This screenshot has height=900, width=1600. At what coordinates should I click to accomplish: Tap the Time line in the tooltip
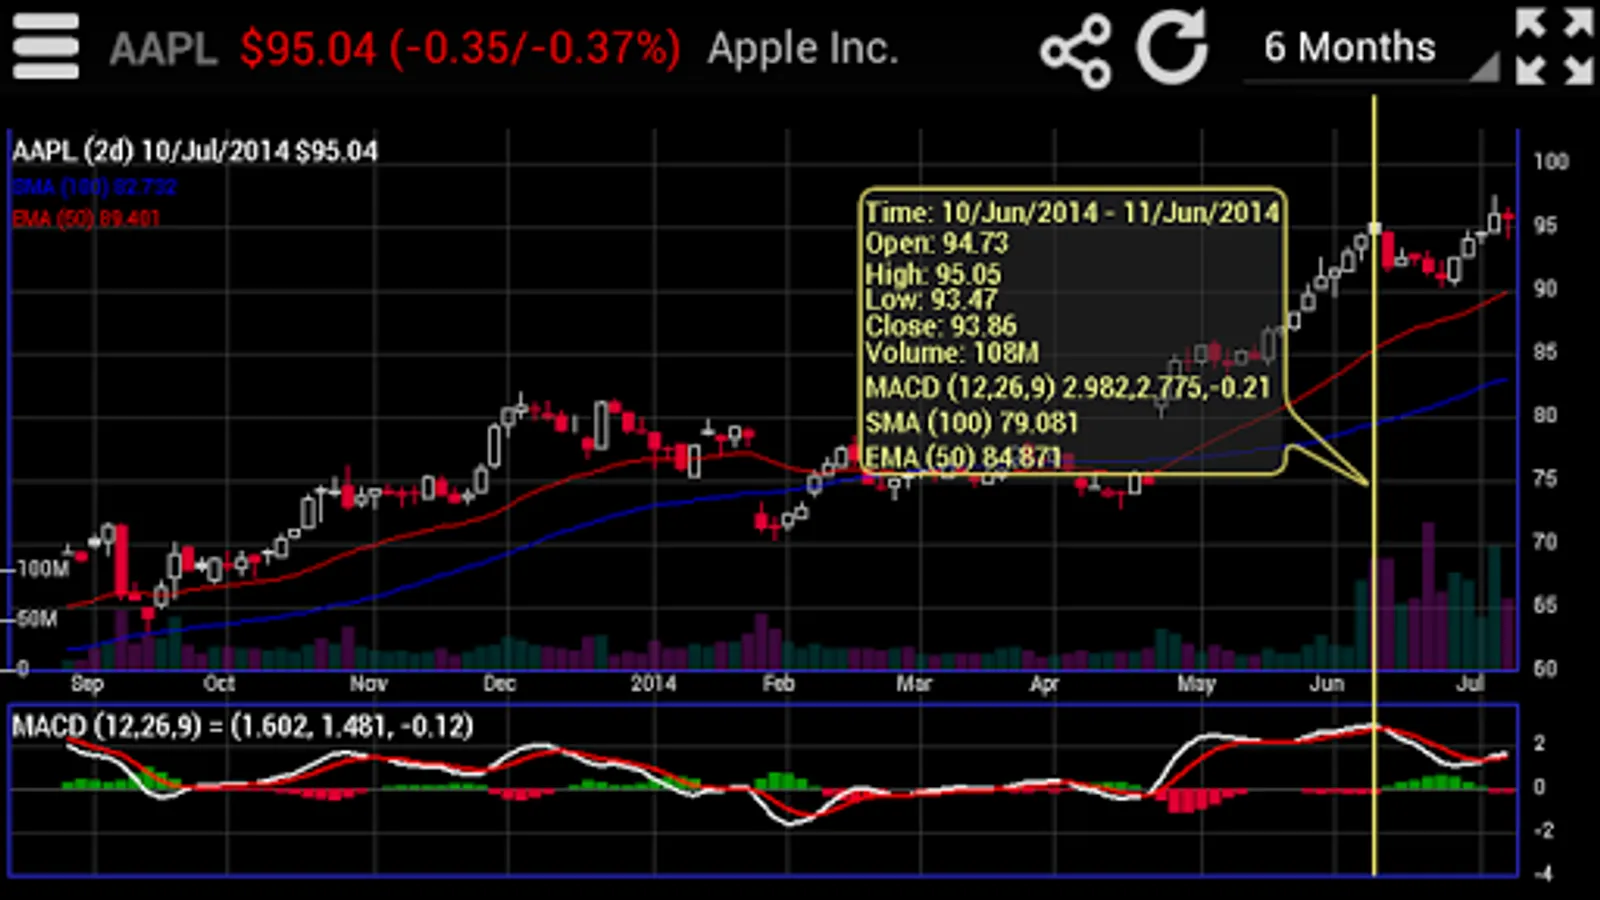pyautogui.click(x=1072, y=212)
